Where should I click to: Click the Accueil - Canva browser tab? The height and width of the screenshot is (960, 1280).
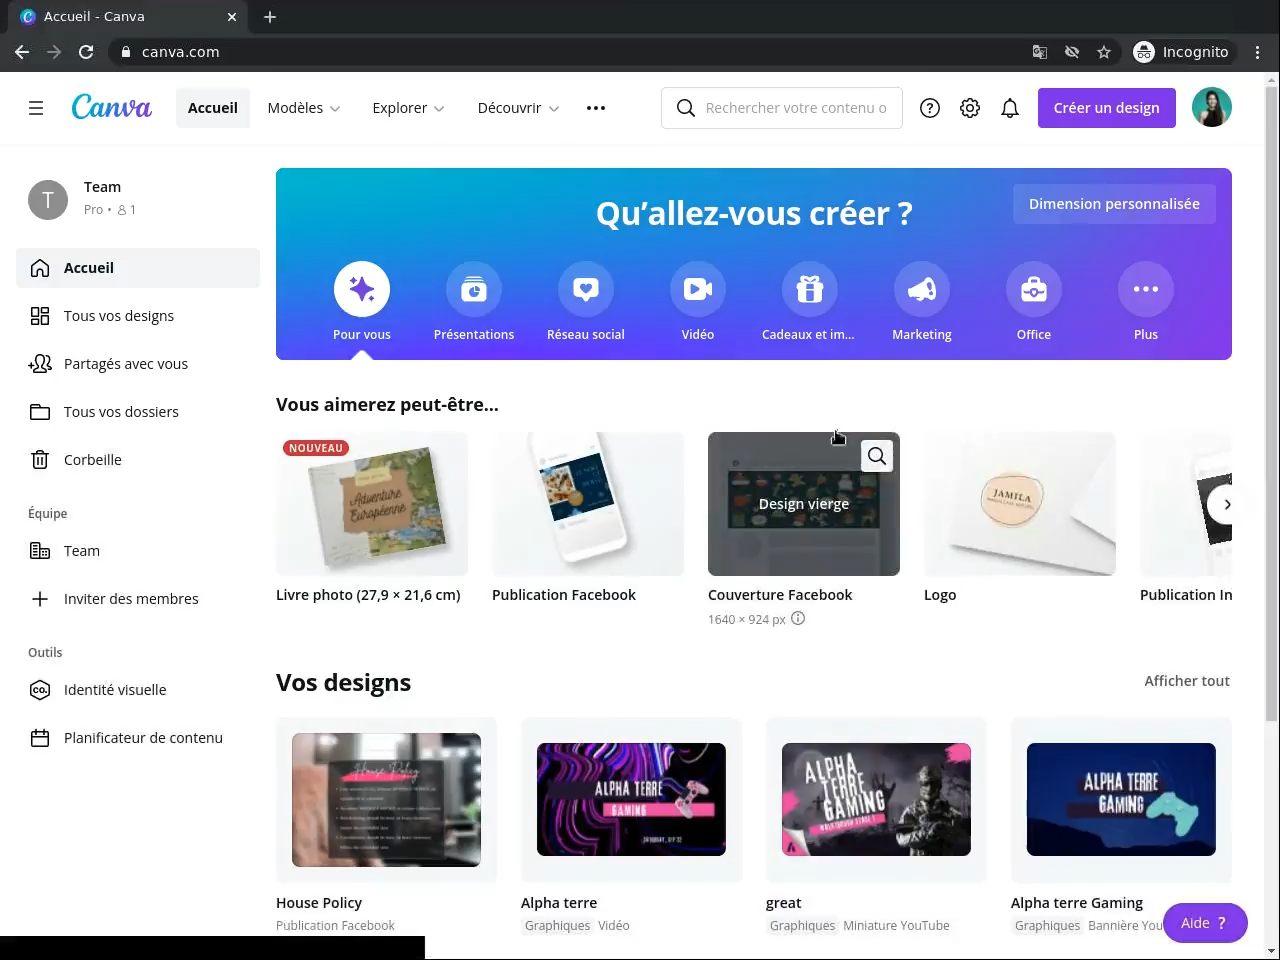(x=128, y=17)
